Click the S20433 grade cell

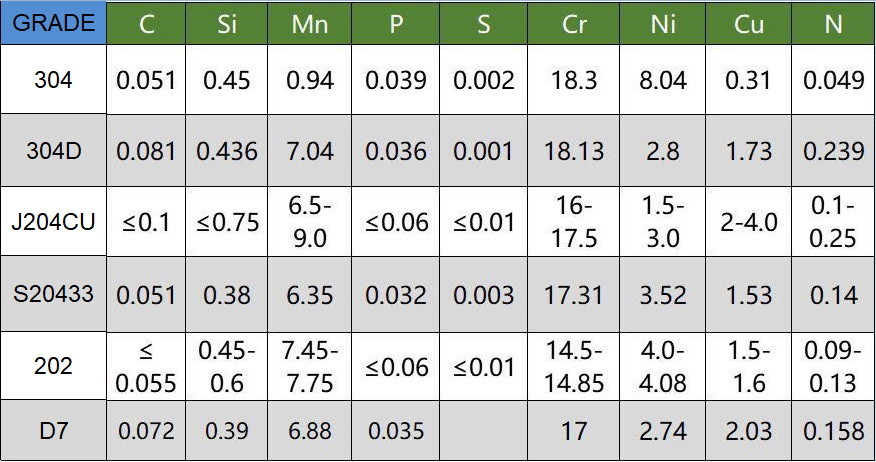[x=53, y=294]
